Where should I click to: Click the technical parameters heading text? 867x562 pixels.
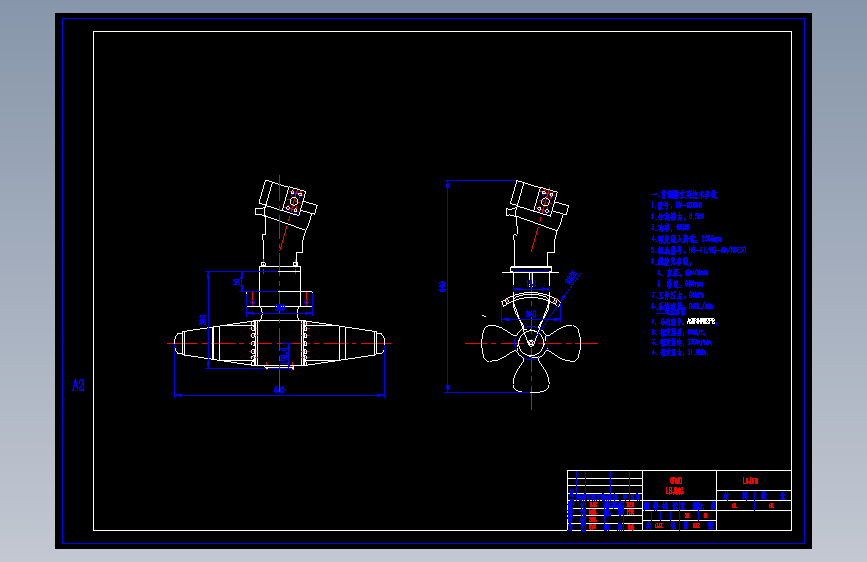pos(684,195)
